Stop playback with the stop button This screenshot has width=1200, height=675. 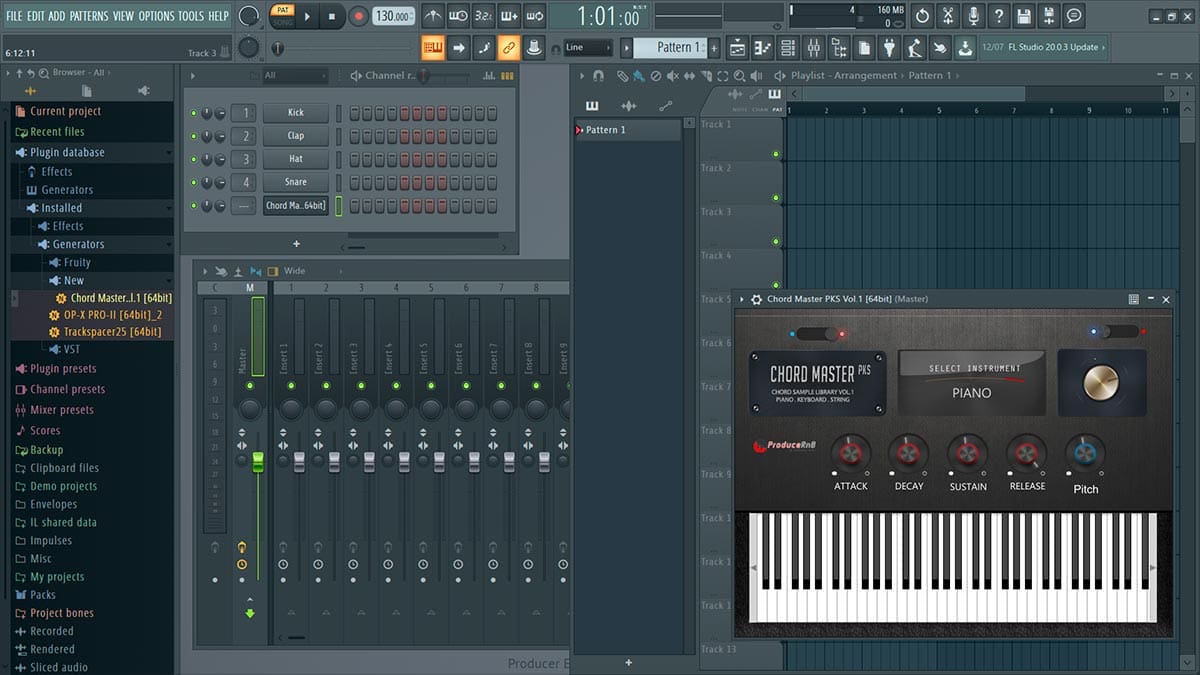[332, 16]
